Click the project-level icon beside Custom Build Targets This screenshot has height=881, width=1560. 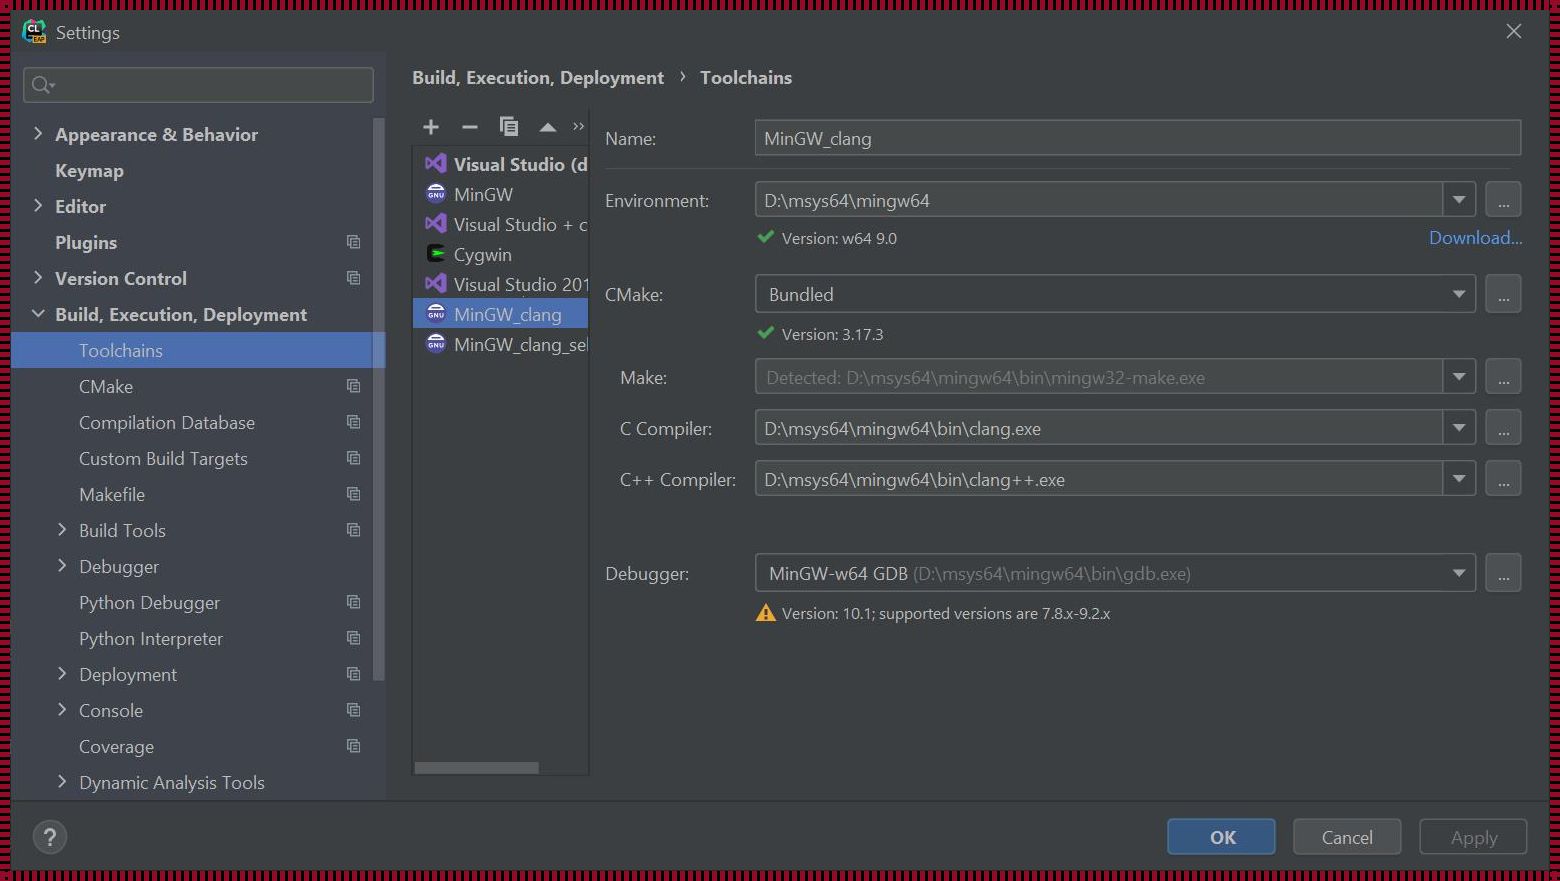pyautogui.click(x=353, y=458)
